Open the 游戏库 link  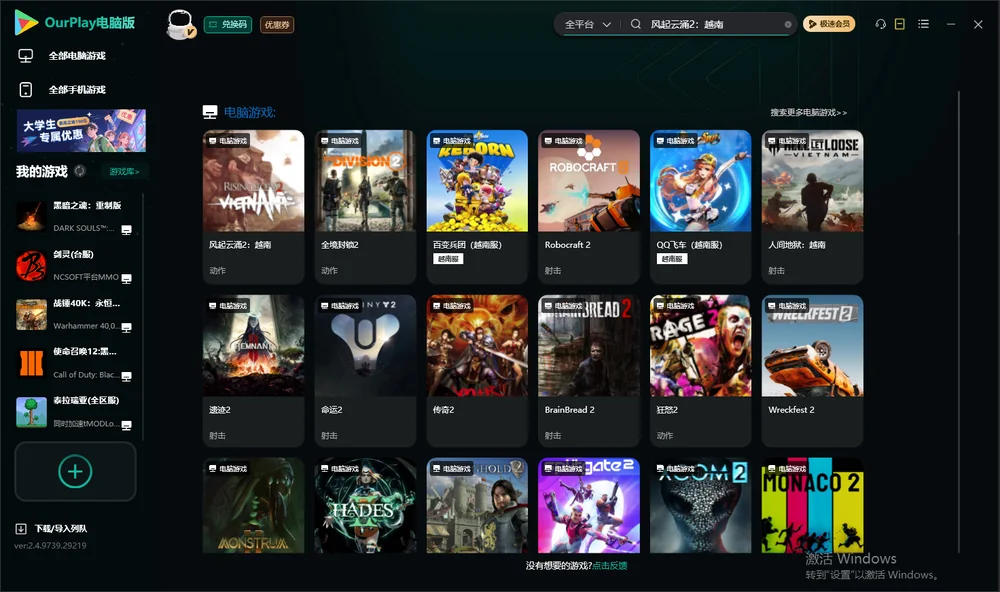[x=124, y=172]
